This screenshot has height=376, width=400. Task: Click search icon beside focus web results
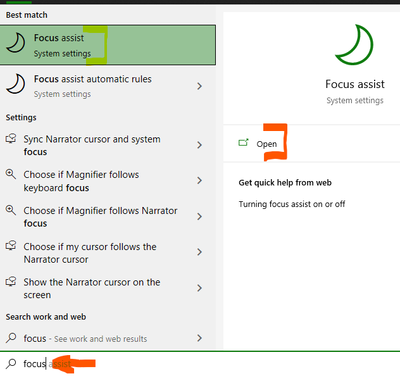[11, 338]
